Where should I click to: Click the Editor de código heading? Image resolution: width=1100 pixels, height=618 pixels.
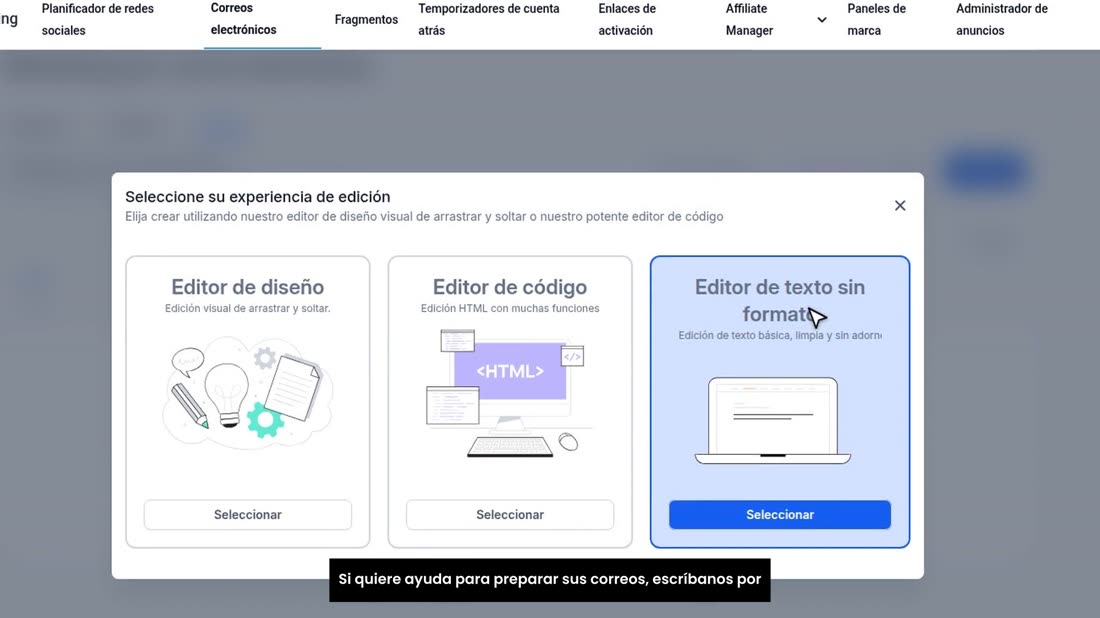click(x=510, y=287)
